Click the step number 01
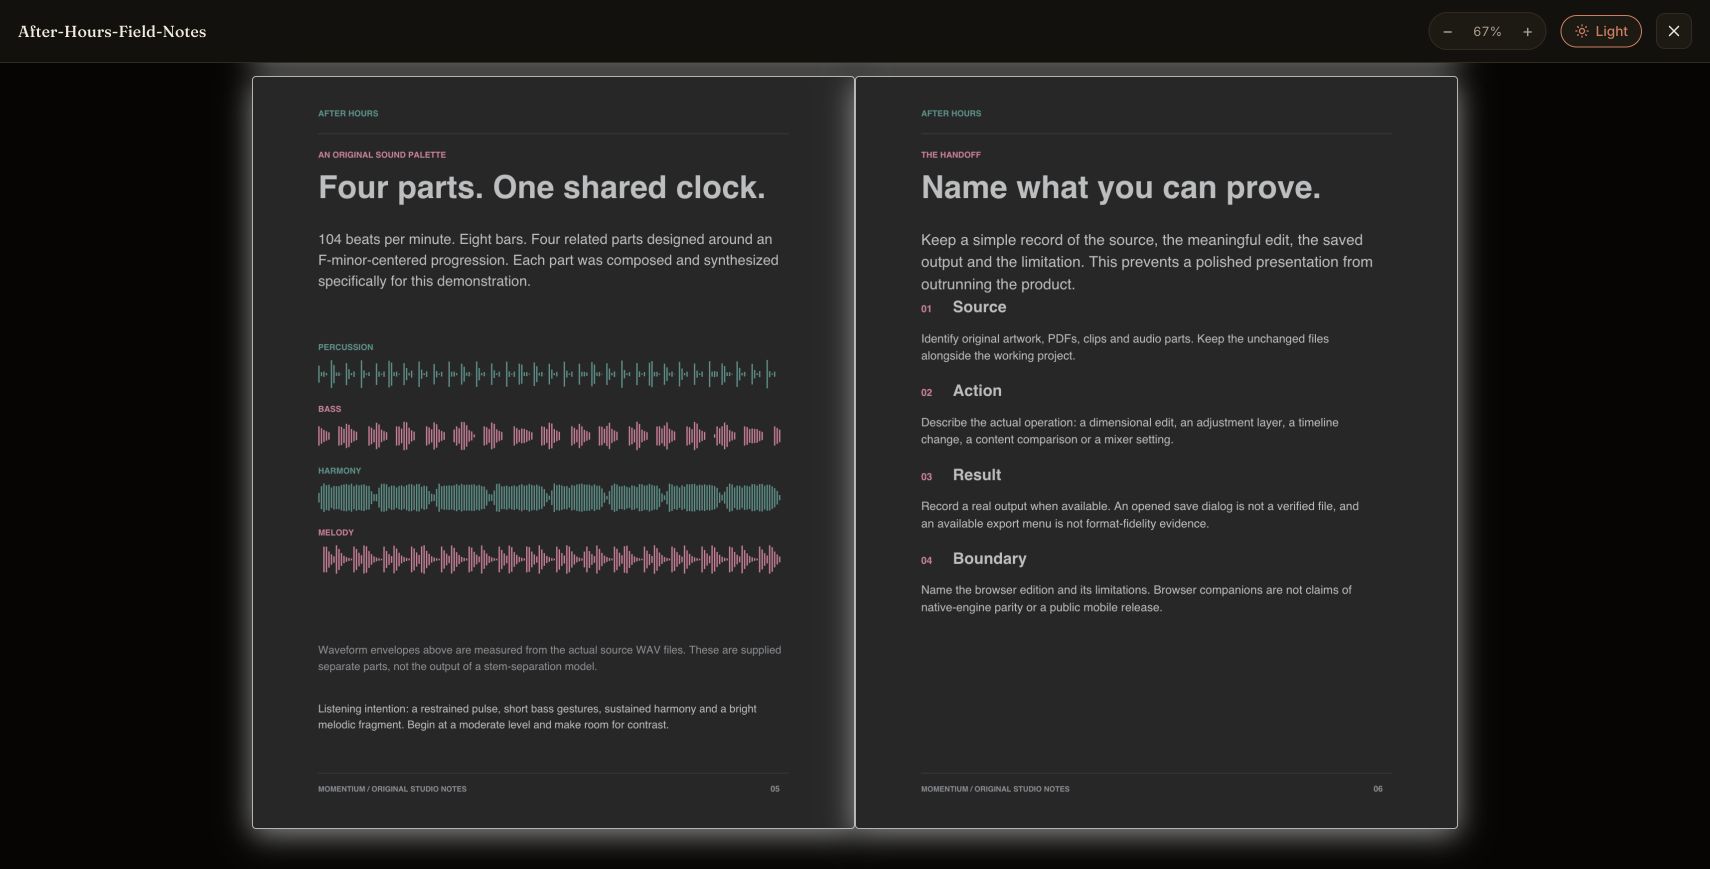 926,309
